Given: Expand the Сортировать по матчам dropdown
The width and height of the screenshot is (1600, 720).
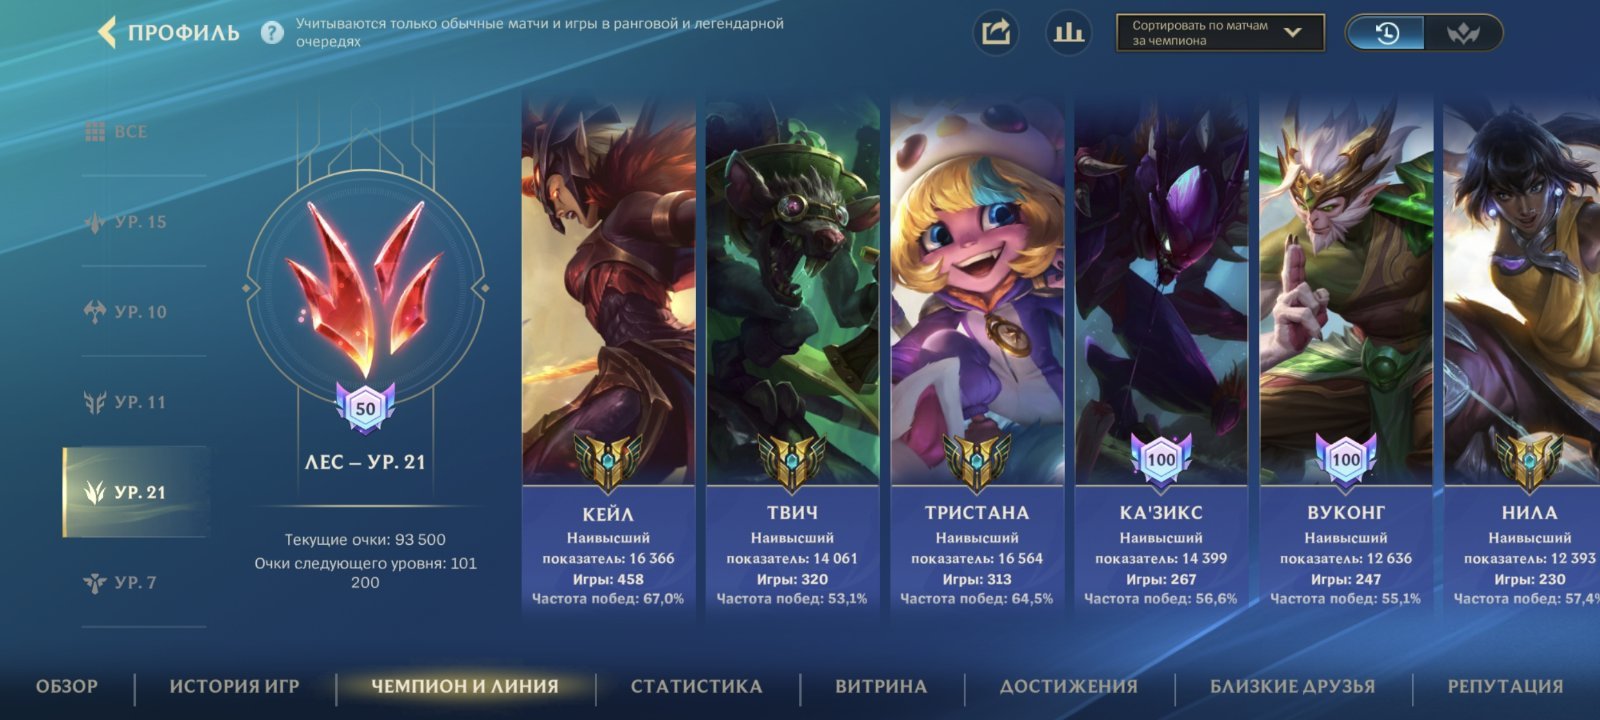Looking at the screenshot, I should [x=1220, y=33].
